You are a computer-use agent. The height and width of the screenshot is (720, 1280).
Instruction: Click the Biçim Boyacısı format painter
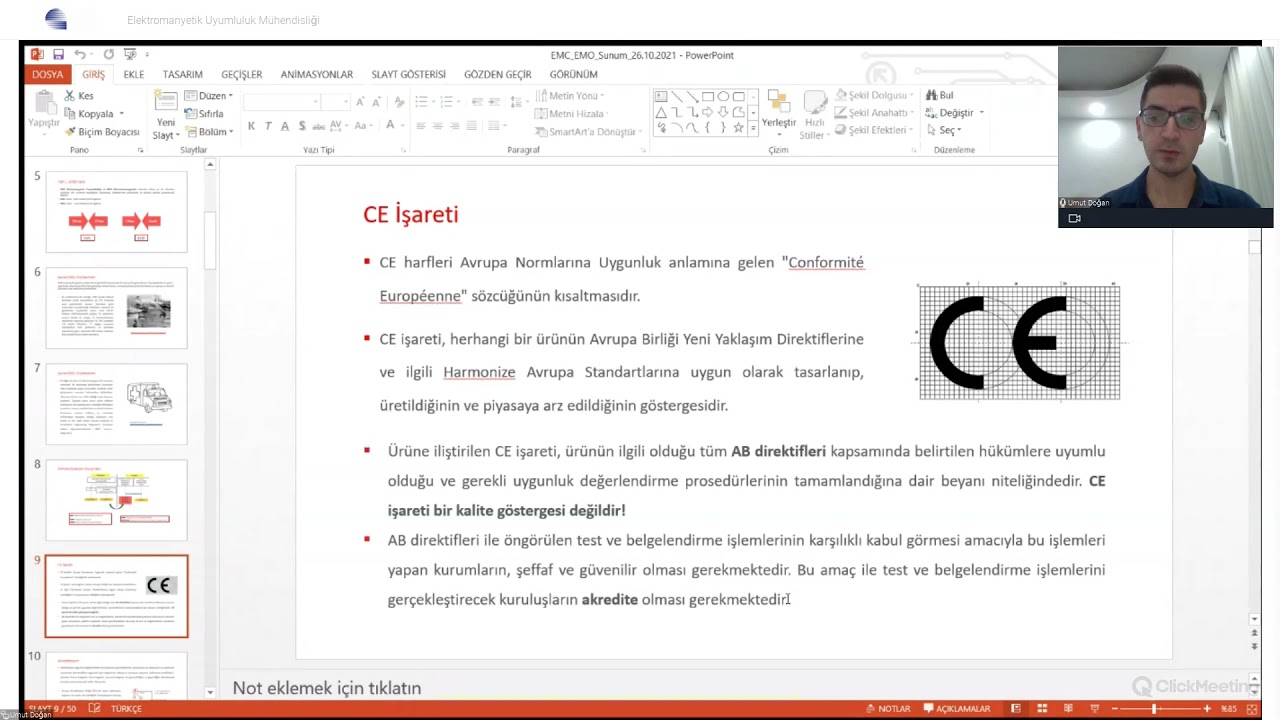(102, 132)
